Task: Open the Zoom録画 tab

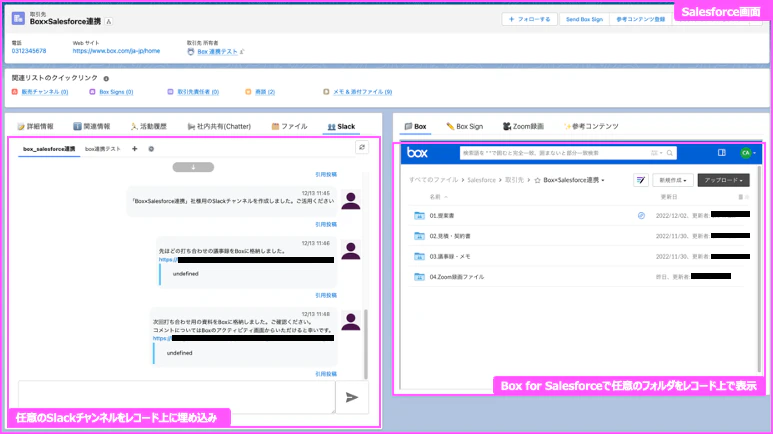Action: coord(523,127)
